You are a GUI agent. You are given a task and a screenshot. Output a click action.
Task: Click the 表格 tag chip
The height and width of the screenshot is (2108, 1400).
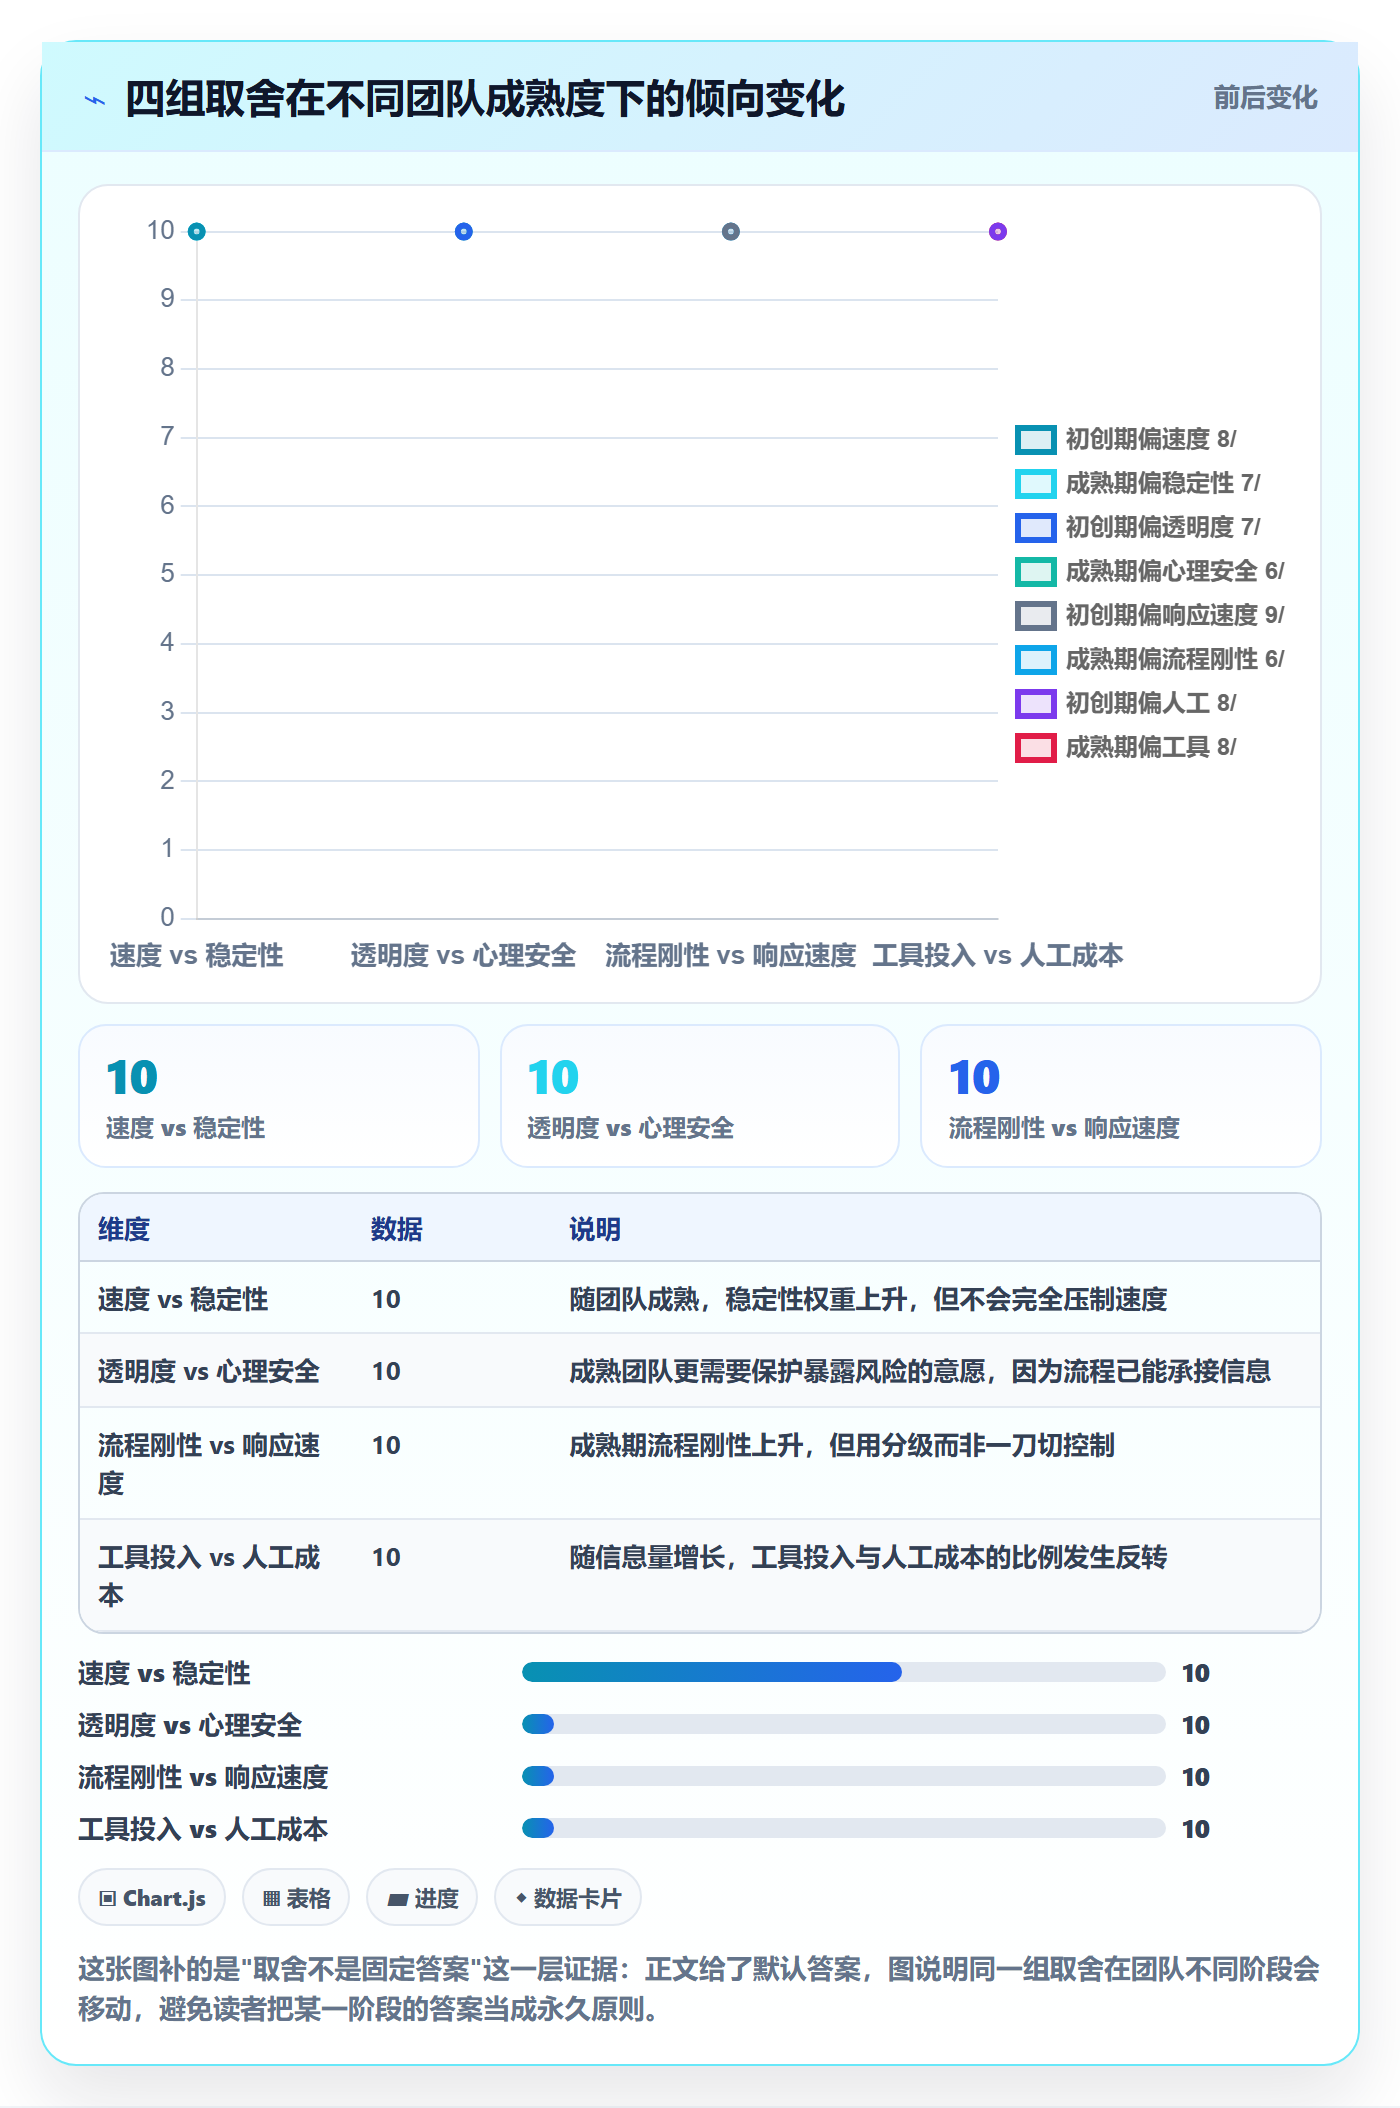click(x=296, y=1898)
